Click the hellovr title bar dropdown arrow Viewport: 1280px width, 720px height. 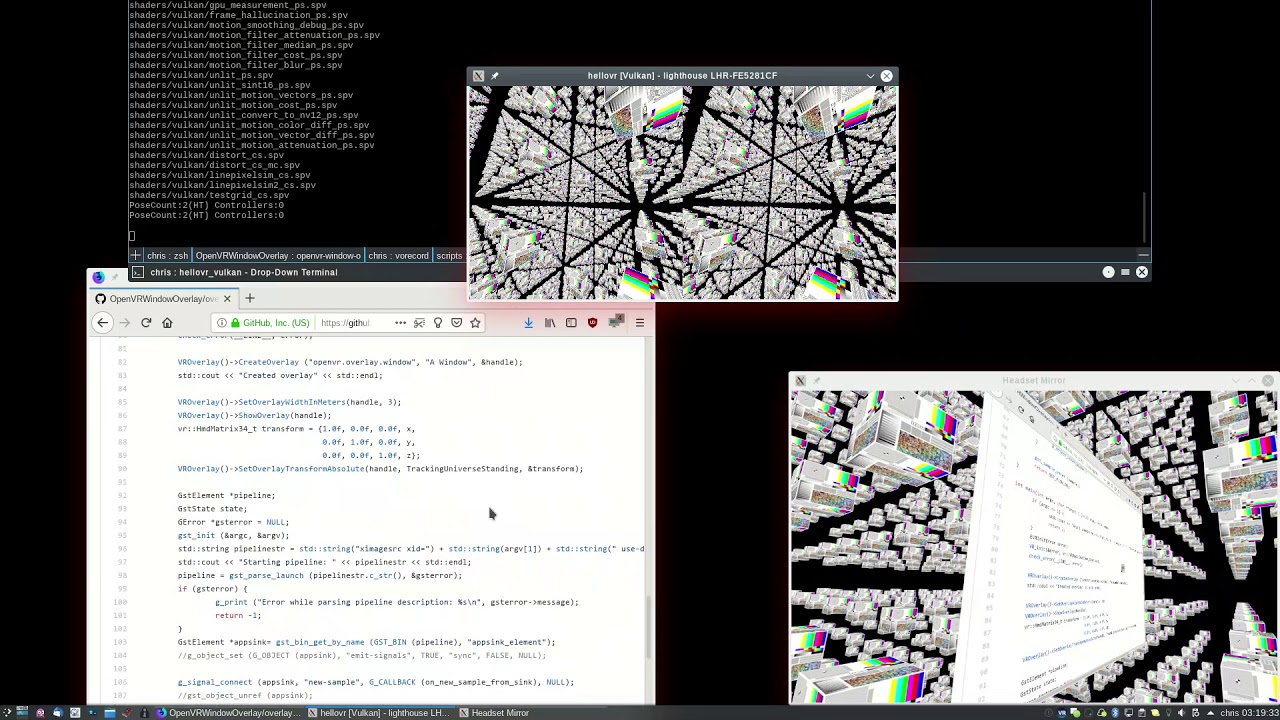[870, 76]
